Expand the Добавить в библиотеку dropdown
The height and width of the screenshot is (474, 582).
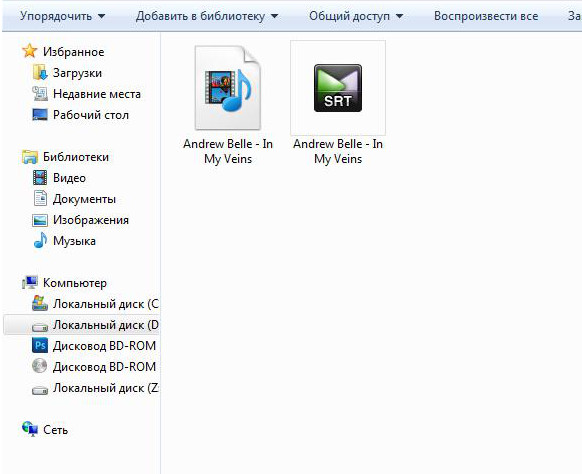tap(207, 16)
